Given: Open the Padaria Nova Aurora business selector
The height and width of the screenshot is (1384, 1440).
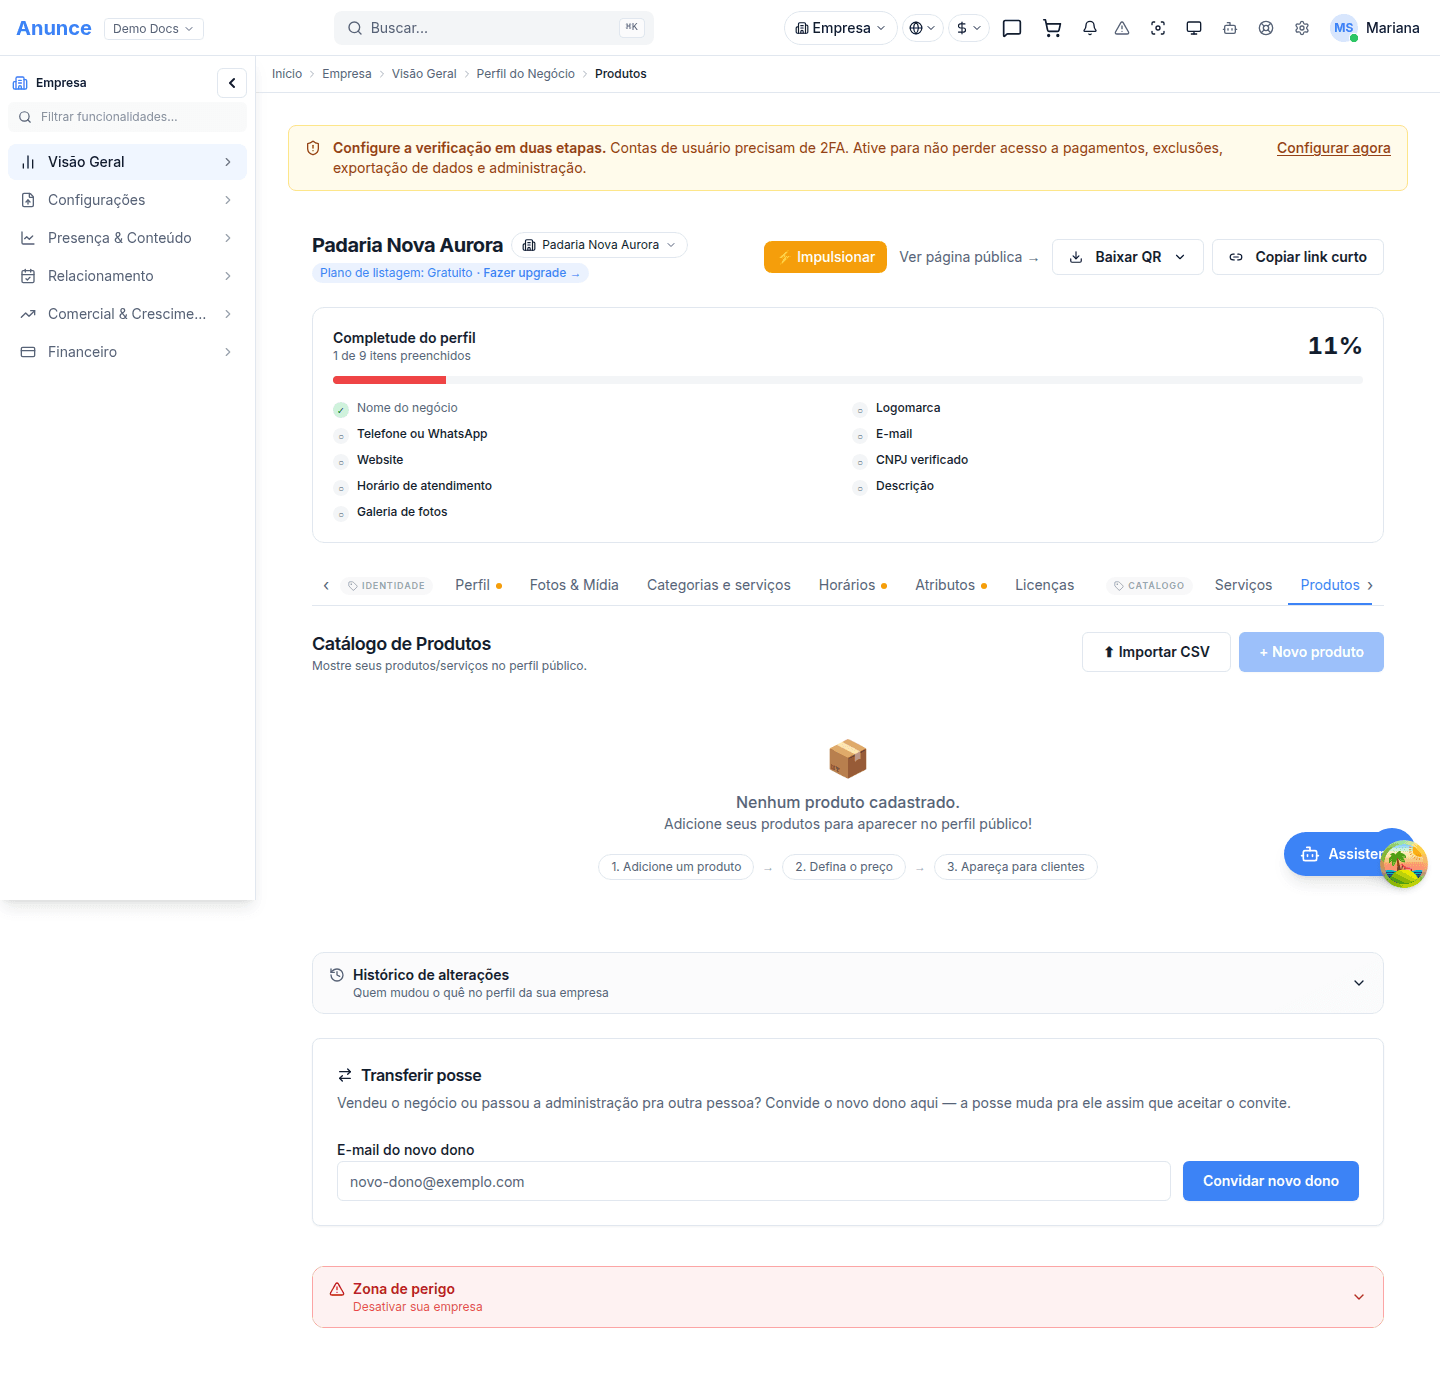Looking at the screenshot, I should [x=600, y=245].
